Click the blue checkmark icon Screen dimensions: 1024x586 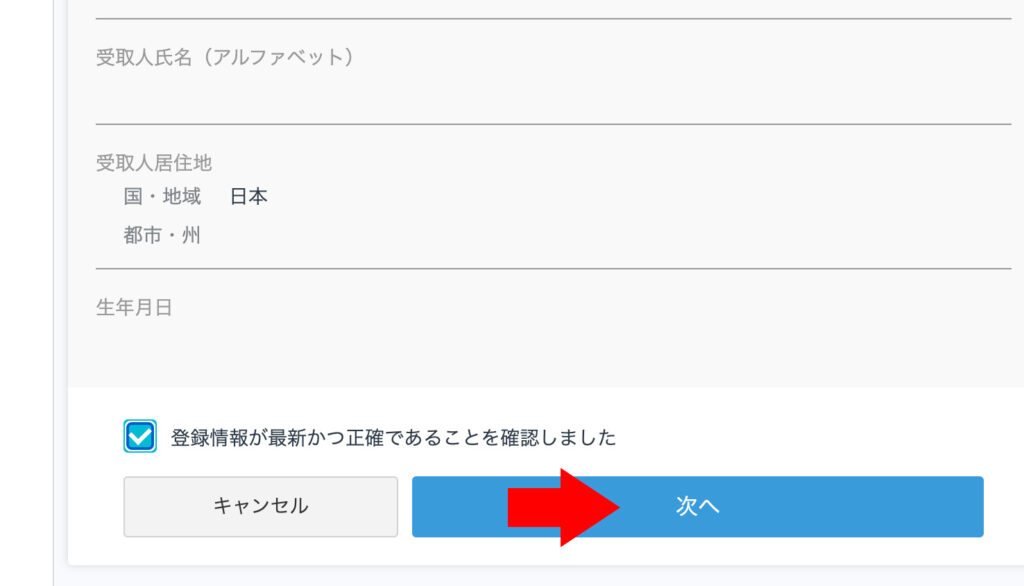click(140, 436)
